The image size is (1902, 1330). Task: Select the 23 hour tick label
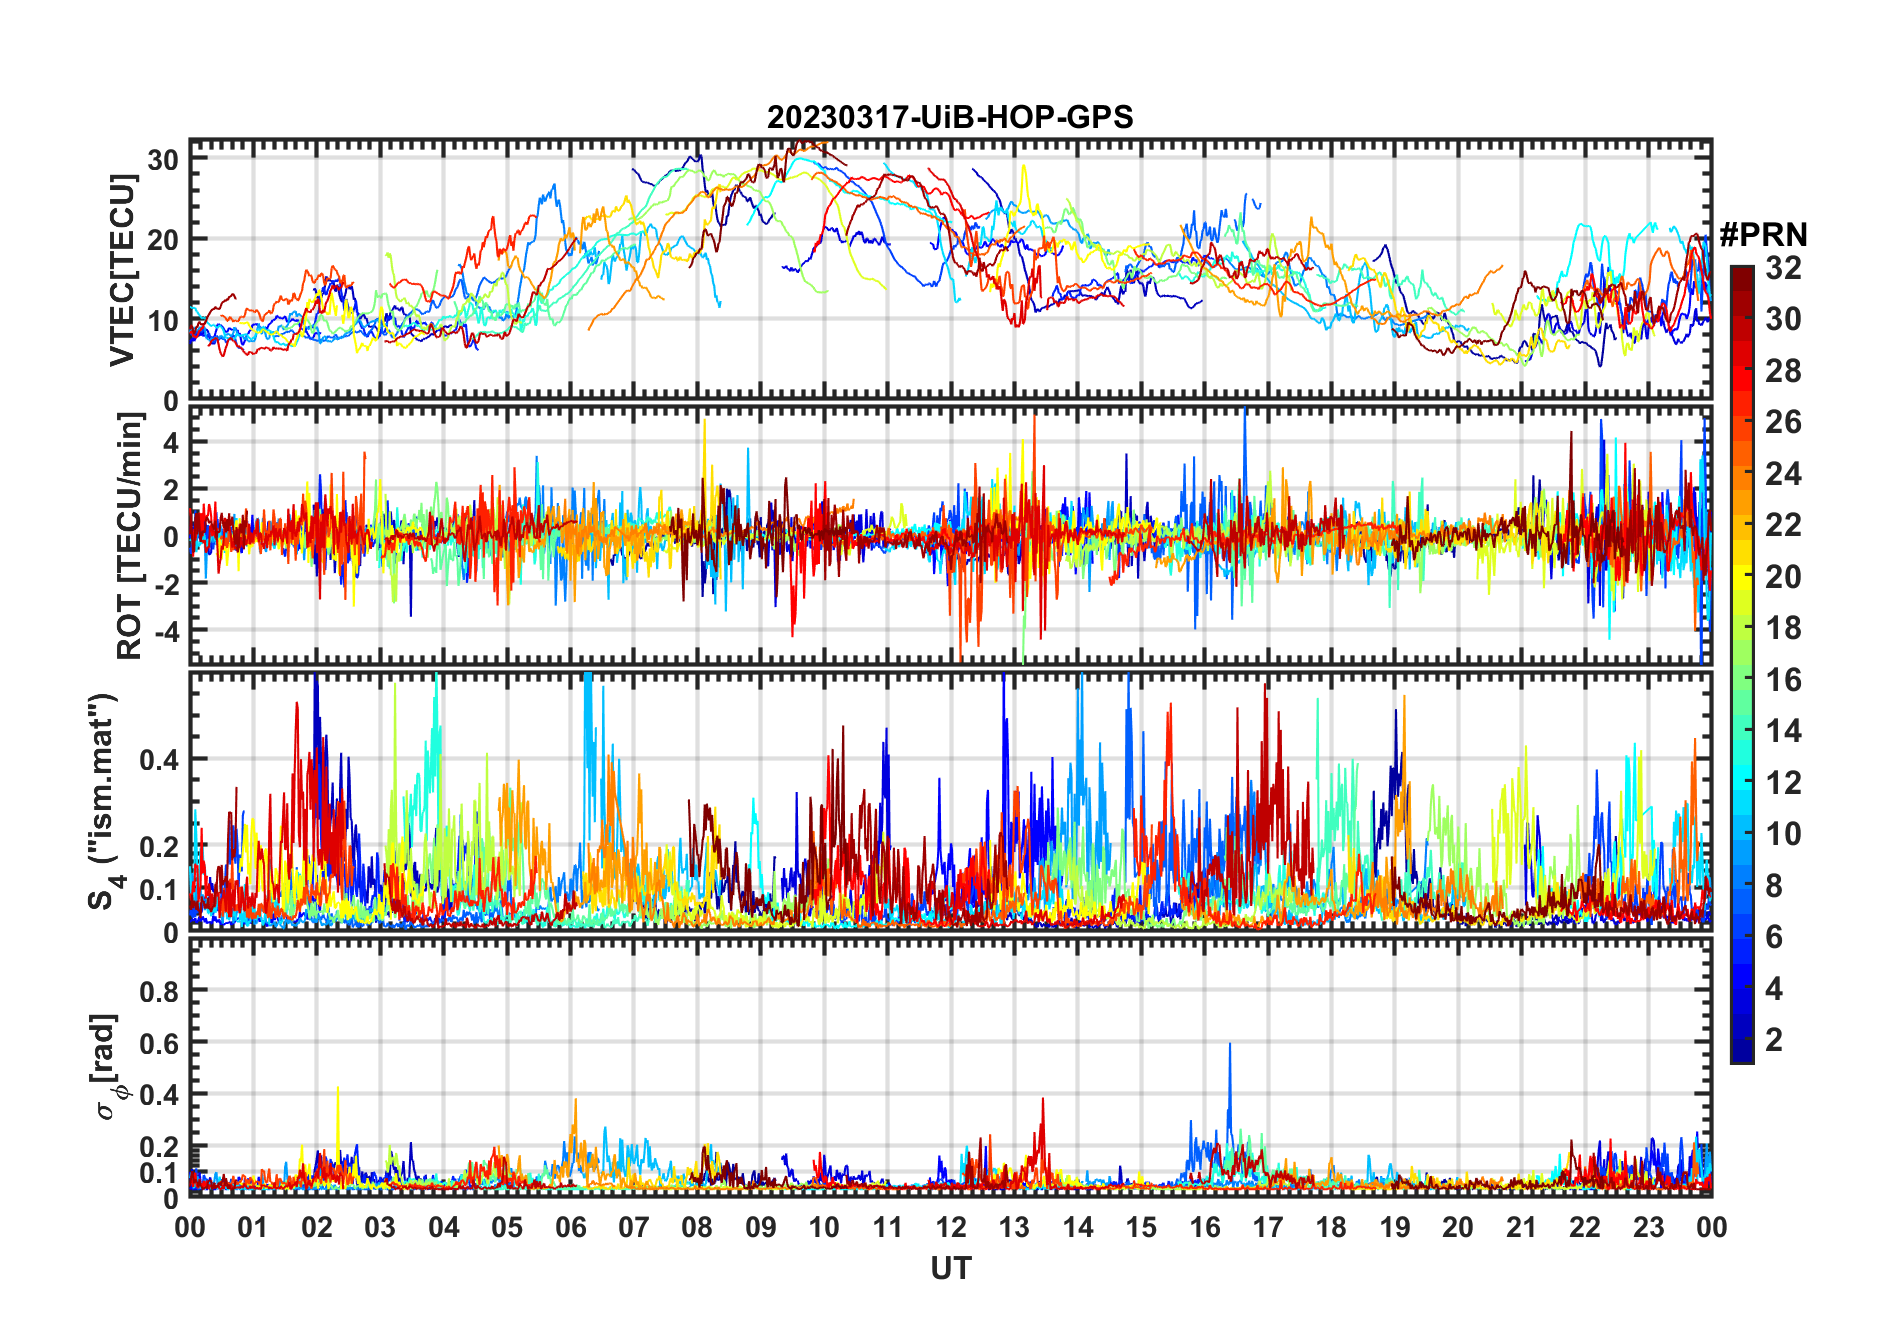tap(1649, 1227)
